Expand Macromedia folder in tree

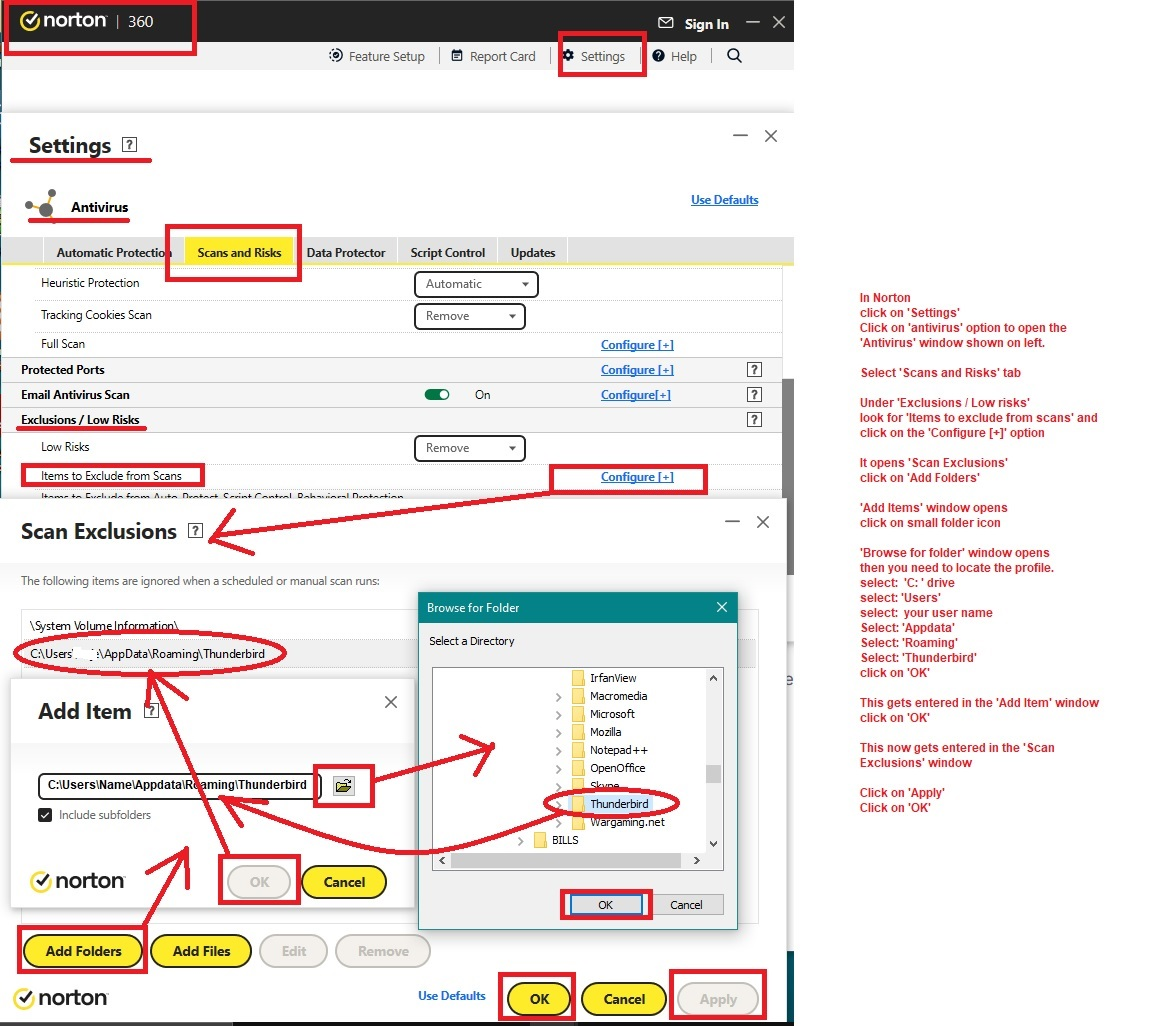pos(558,697)
